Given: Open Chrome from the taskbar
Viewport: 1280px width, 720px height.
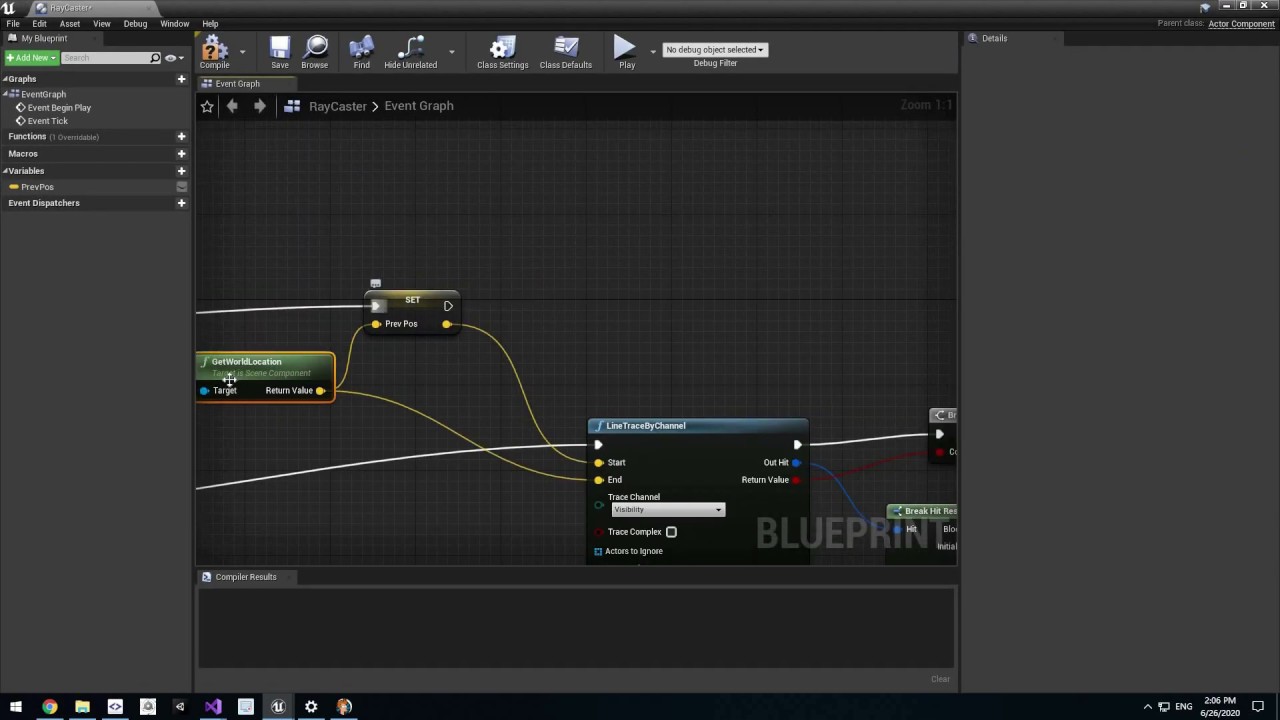Looking at the screenshot, I should [49, 707].
